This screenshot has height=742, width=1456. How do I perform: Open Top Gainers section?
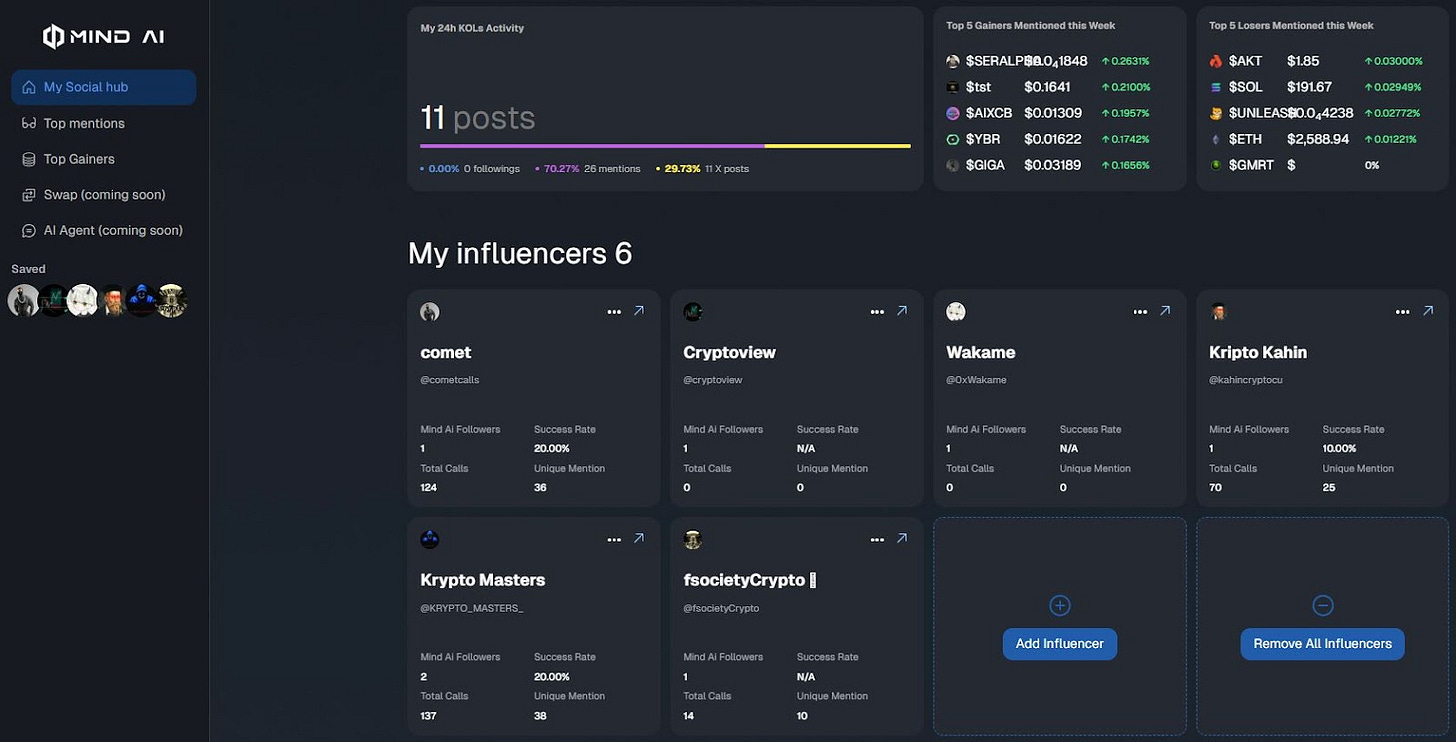pos(79,159)
